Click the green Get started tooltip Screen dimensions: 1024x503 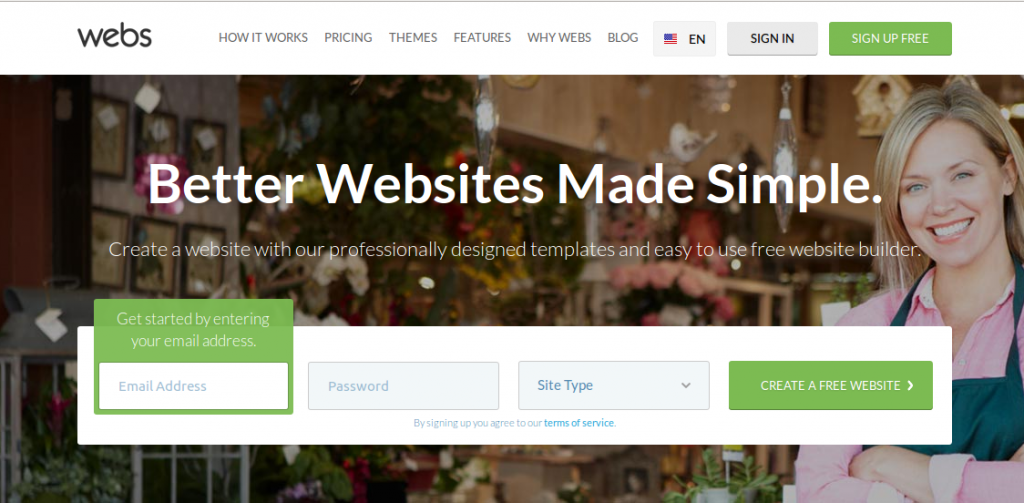(x=193, y=330)
